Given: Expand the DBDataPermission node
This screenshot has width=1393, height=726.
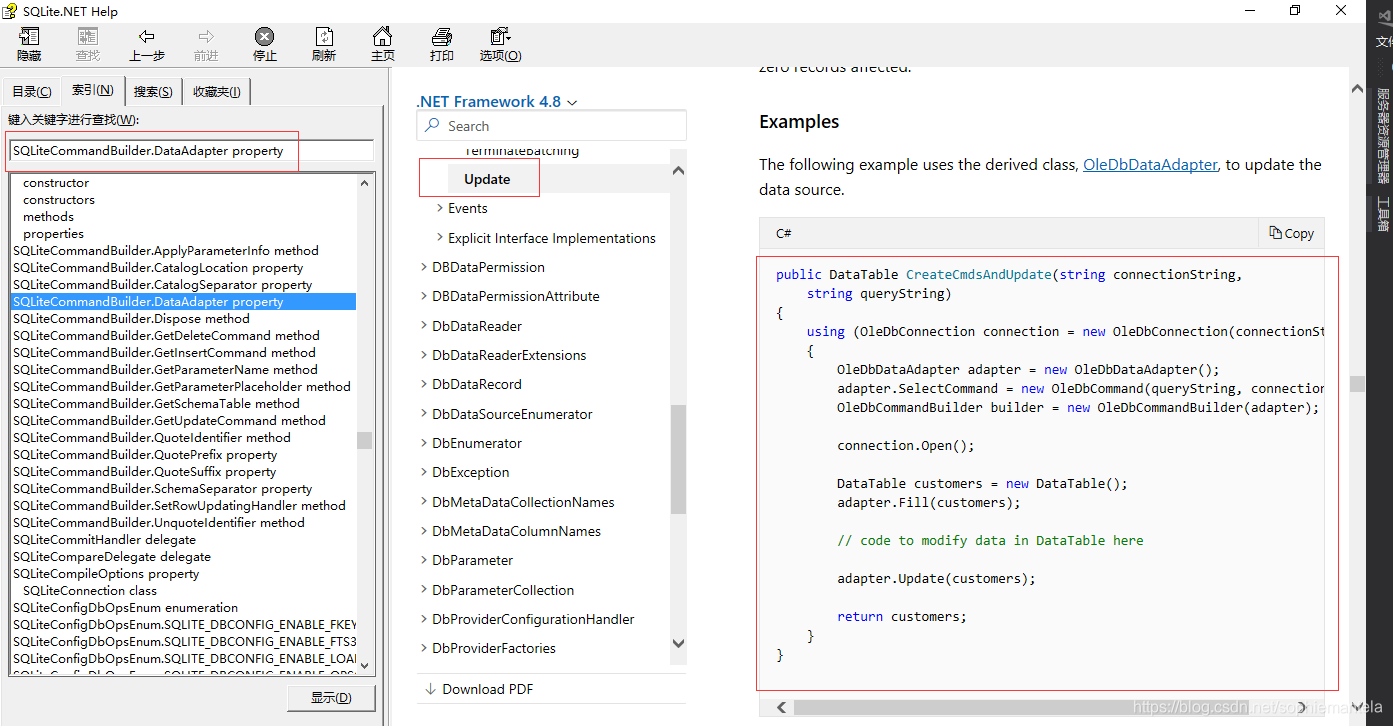Looking at the screenshot, I should pyautogui.click(x=424, y=267).
